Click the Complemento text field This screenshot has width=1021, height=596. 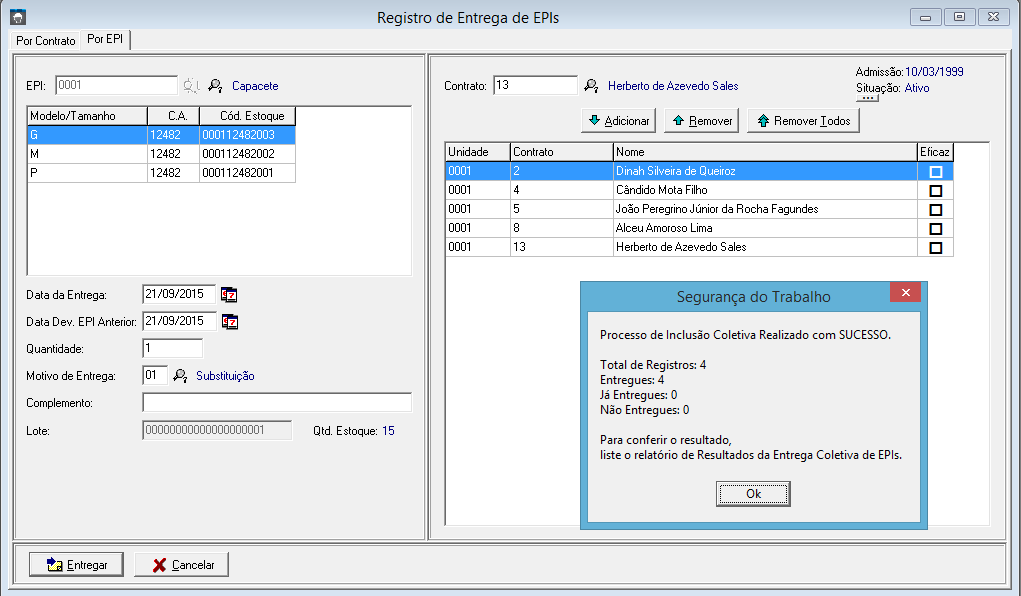point(277,402)
